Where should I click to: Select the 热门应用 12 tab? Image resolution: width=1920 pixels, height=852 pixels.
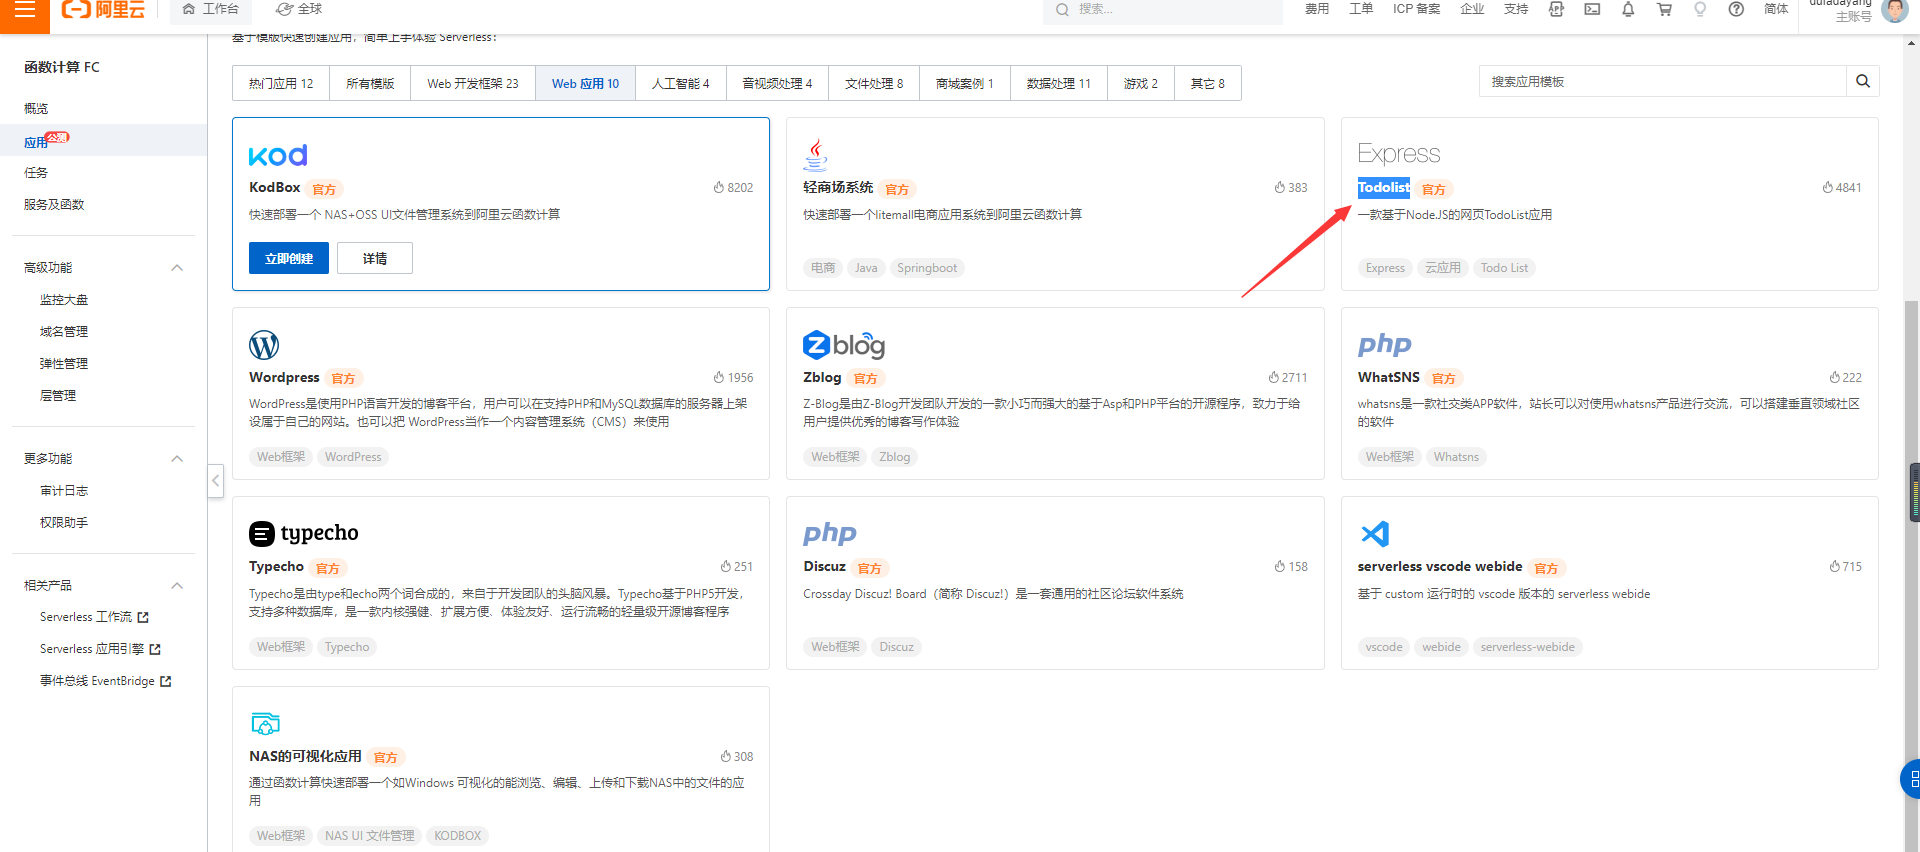[x=281, y=83]
